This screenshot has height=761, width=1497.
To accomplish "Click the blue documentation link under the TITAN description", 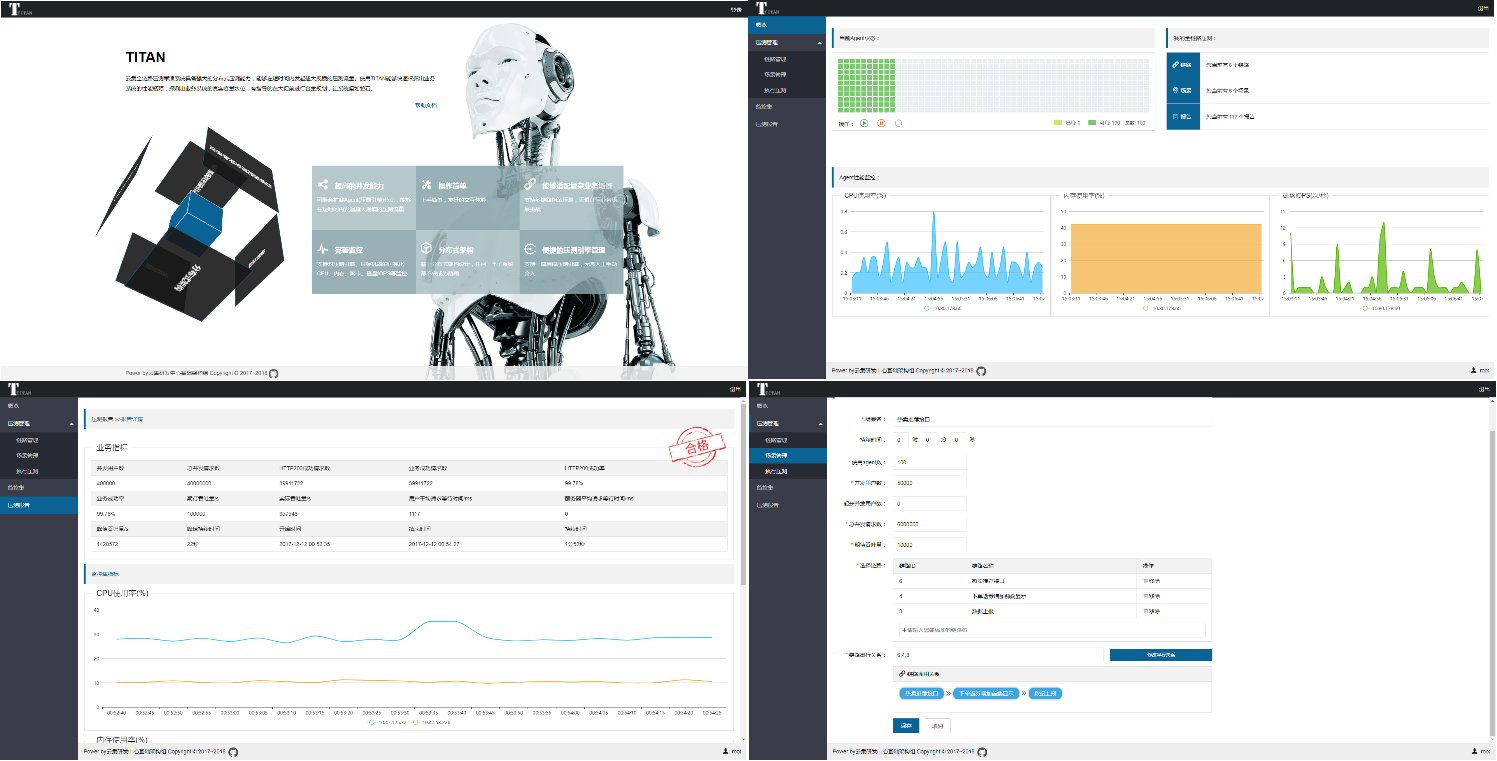I will pos(425,105).
